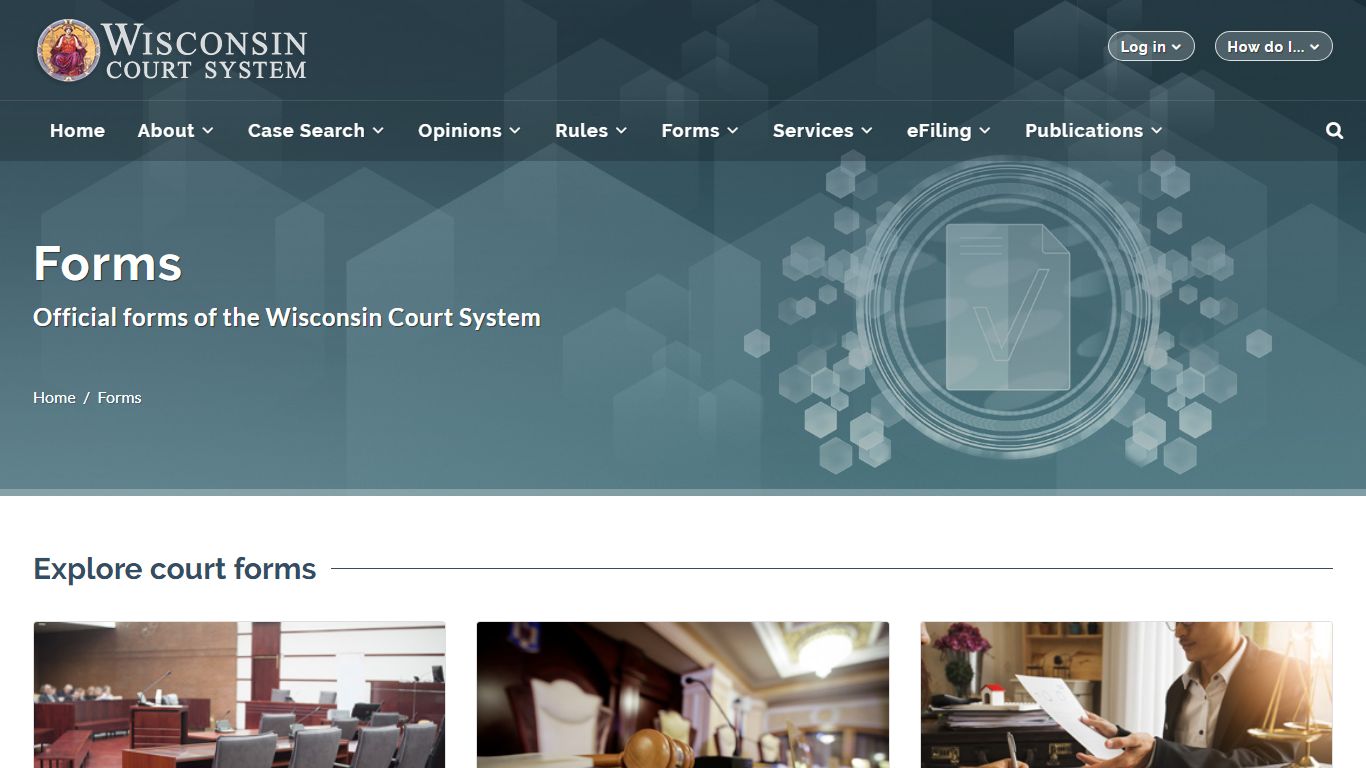Screen dimensions: 1366x768
Task: Click the Wisconsin Court System title text
Action: 204,51
